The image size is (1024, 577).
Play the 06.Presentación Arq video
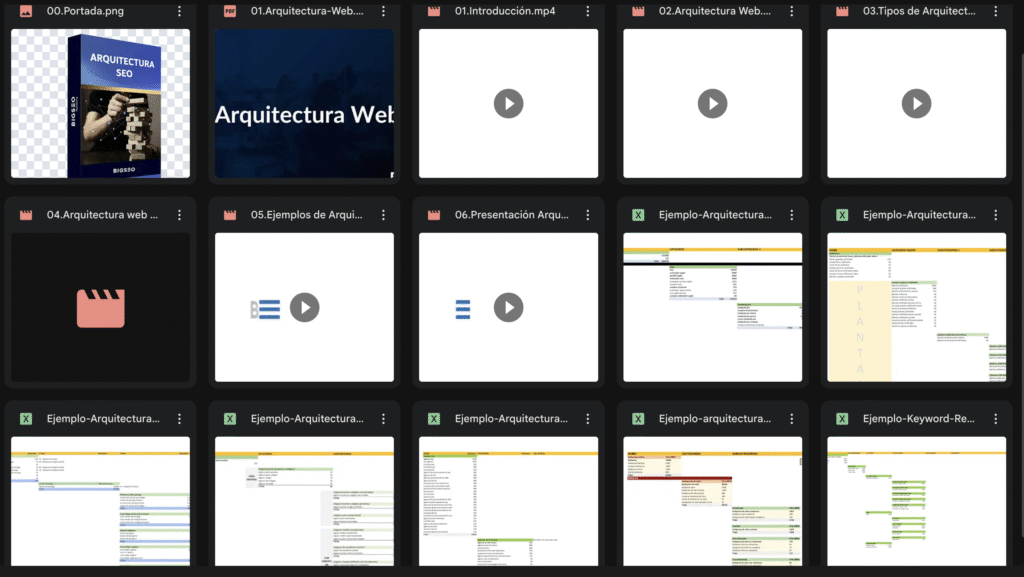pos(508,307)
